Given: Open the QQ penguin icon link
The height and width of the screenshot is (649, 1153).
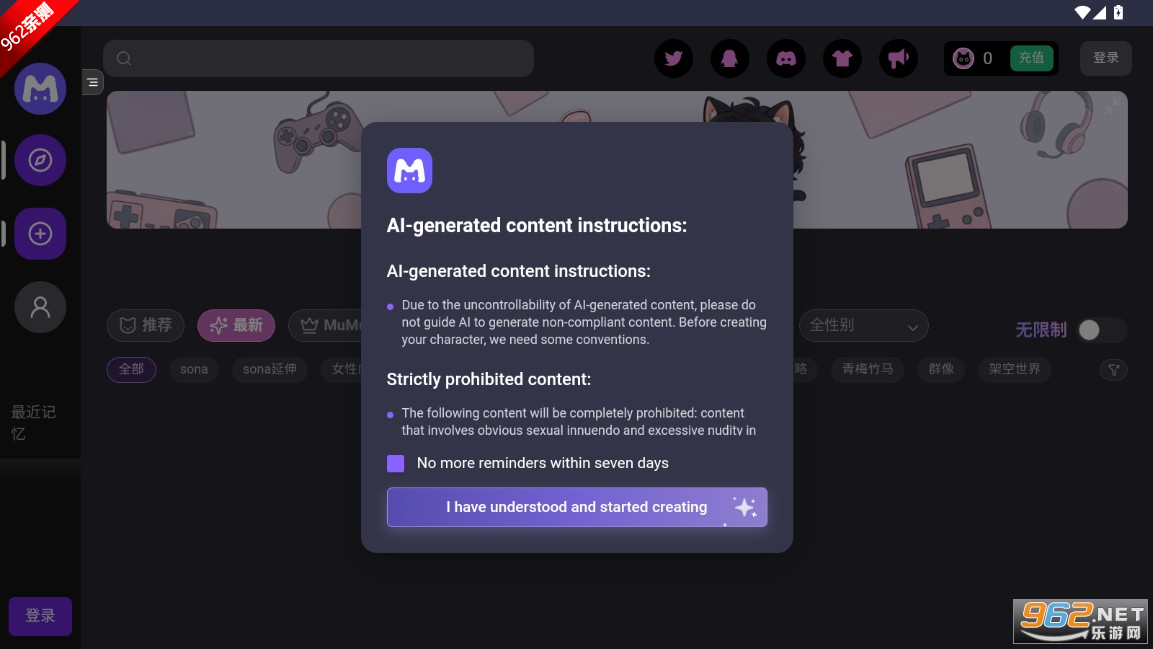Looking at the screenshot, I should 730,58.
